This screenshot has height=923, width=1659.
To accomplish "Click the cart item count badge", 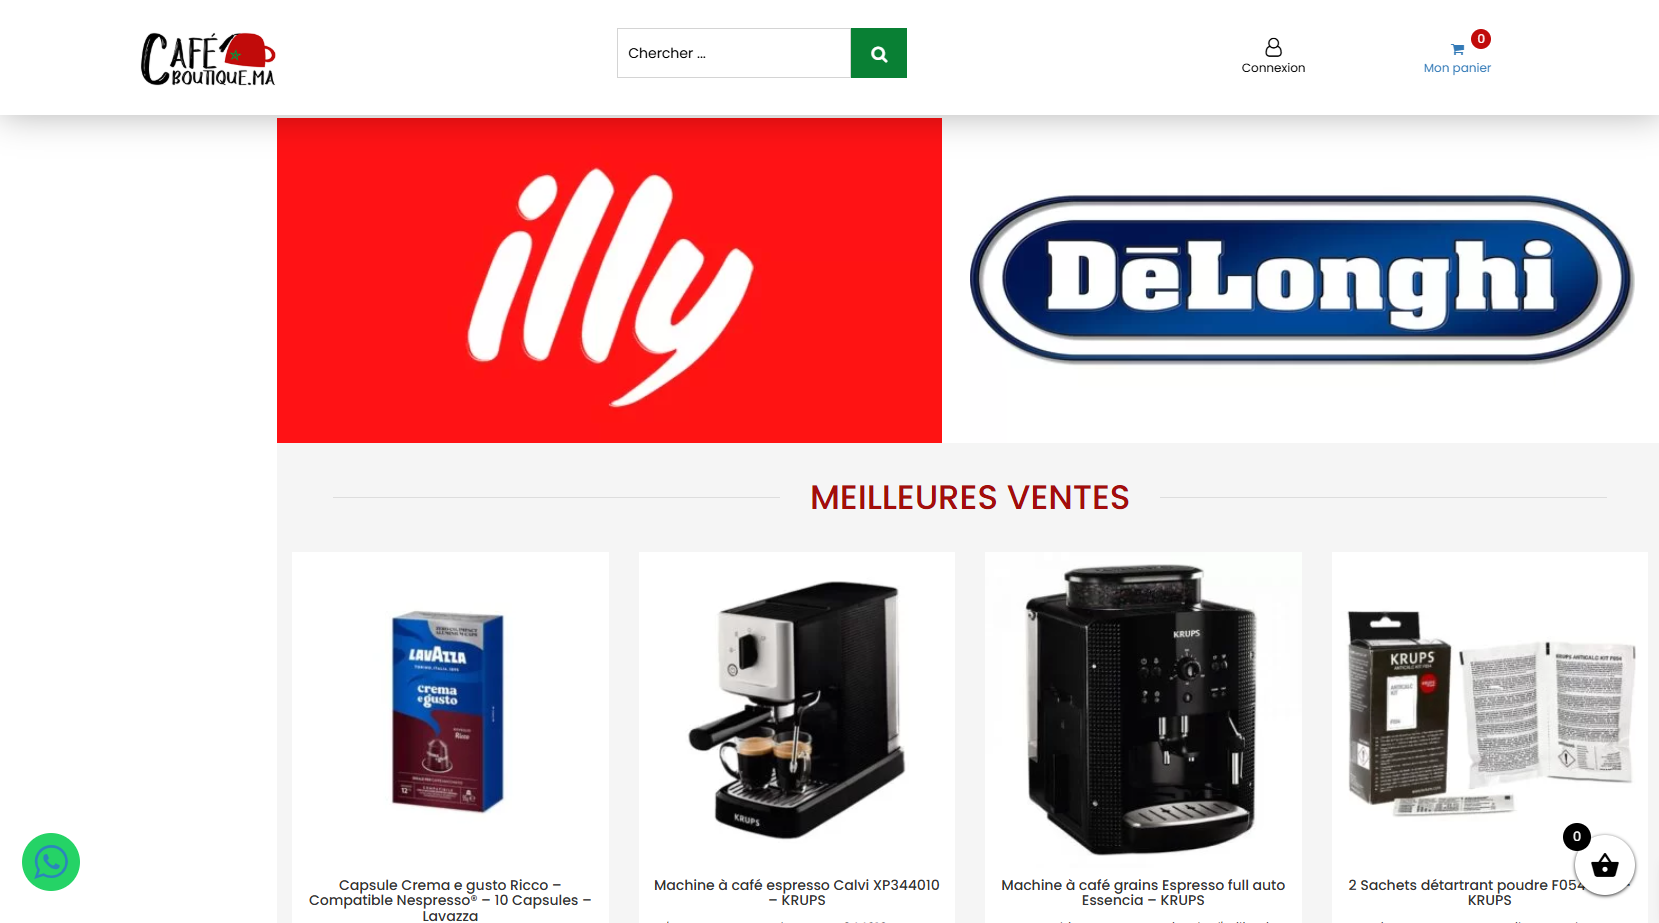I will coord(1481,39).
